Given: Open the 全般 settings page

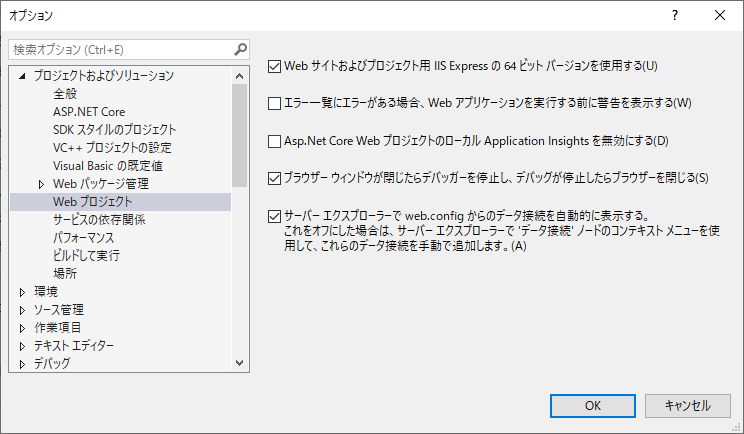Looking at the screenshot, I should 65,93.
